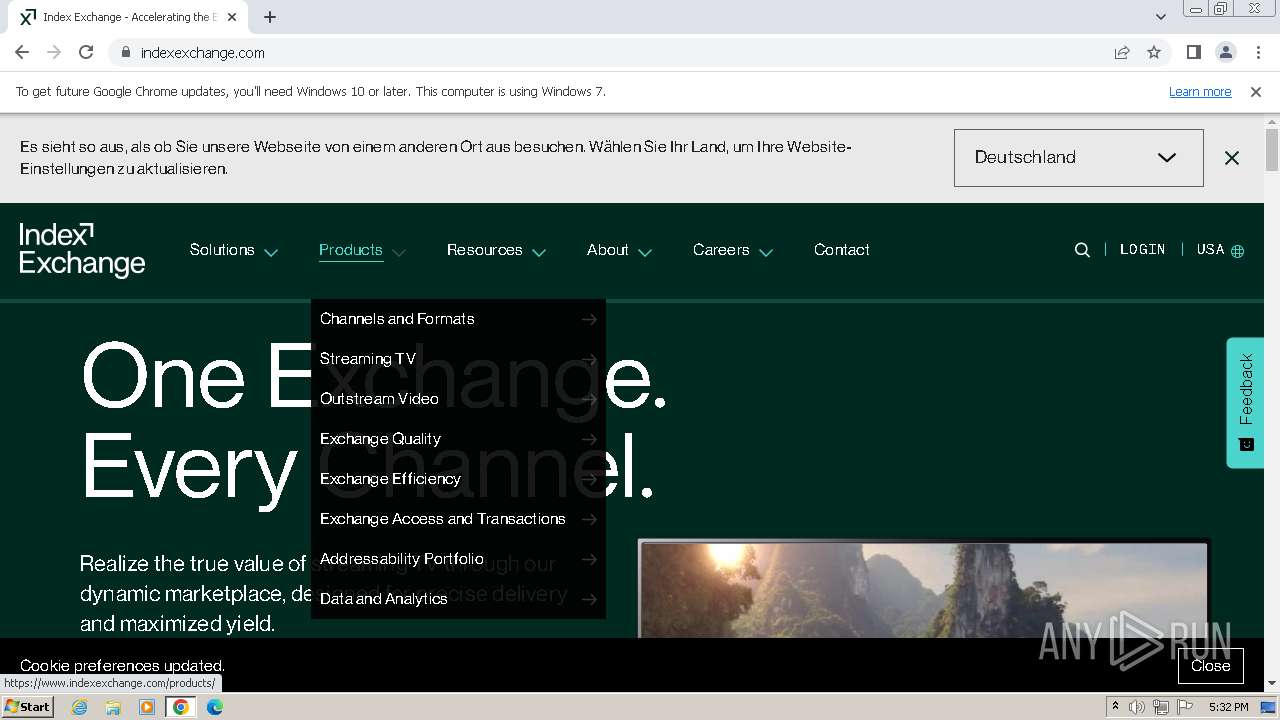Expand the Solutions chevron arrow
The height and width of the screenshot is (720, 1280).
[271, 252]
